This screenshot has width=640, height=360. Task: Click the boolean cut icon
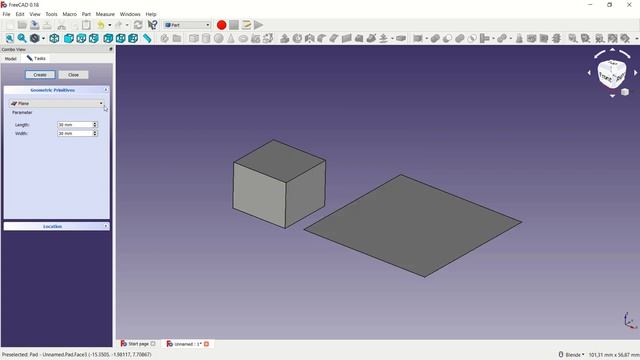(447, 38)
